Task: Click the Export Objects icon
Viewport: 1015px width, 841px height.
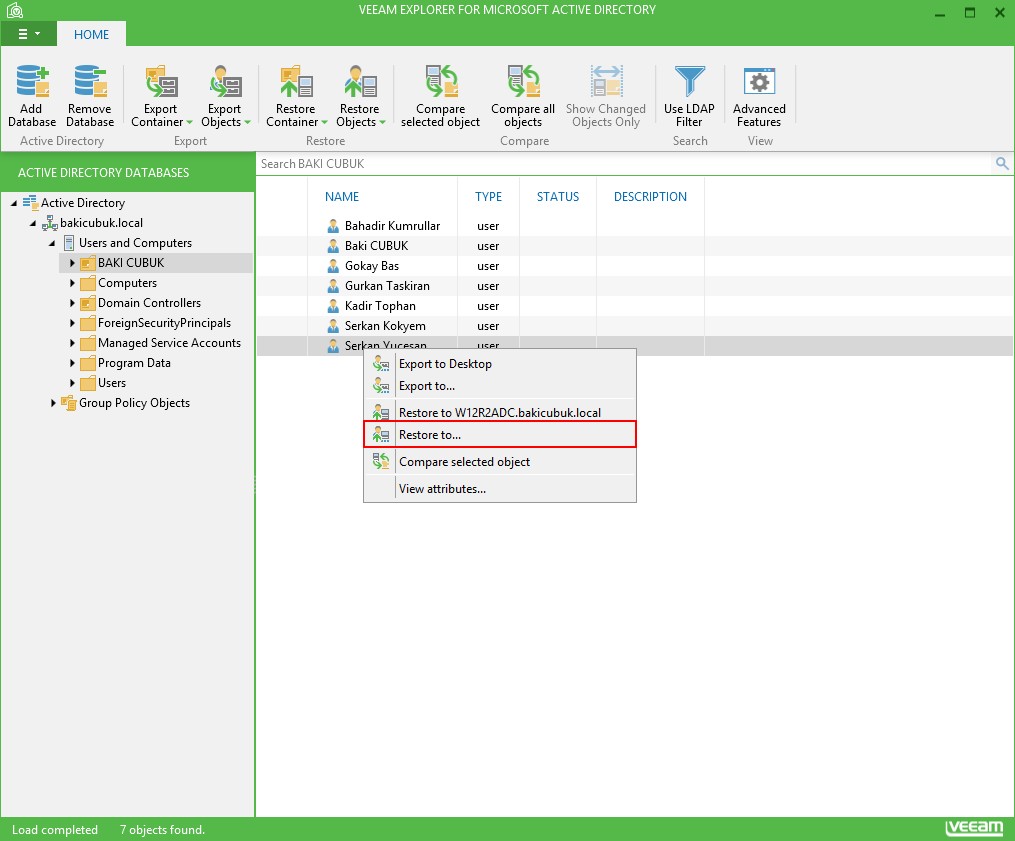Action: click(x=225, y=81)
